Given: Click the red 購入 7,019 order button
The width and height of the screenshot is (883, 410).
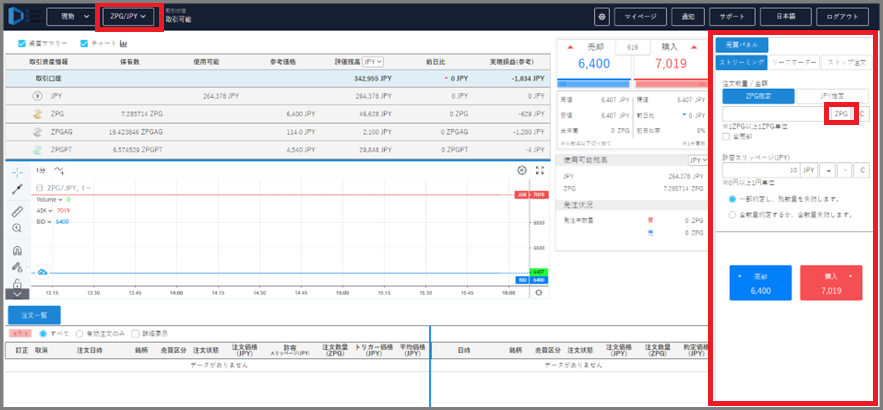Looking at the screenshot, I should [x=831, y=283].
